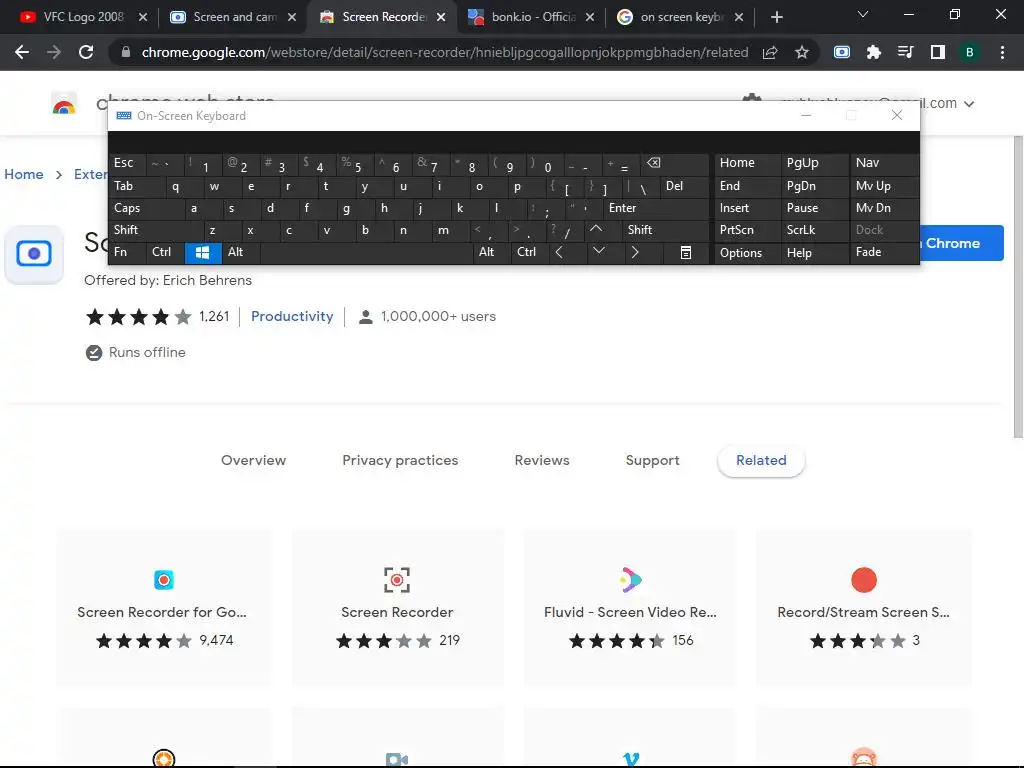Close the VFC Logo 2008 tab
This screenshot has height=768, width=1024.
(x=143, y=17)
